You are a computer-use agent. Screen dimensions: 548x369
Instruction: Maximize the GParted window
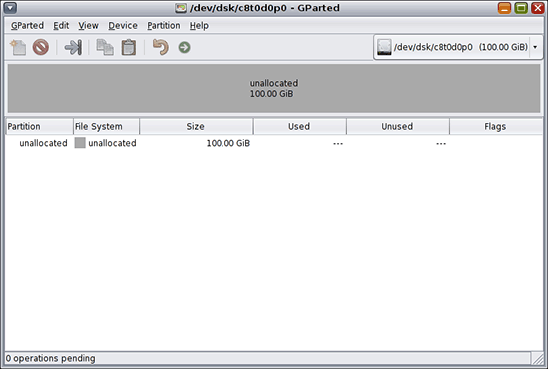pos(521,8)
